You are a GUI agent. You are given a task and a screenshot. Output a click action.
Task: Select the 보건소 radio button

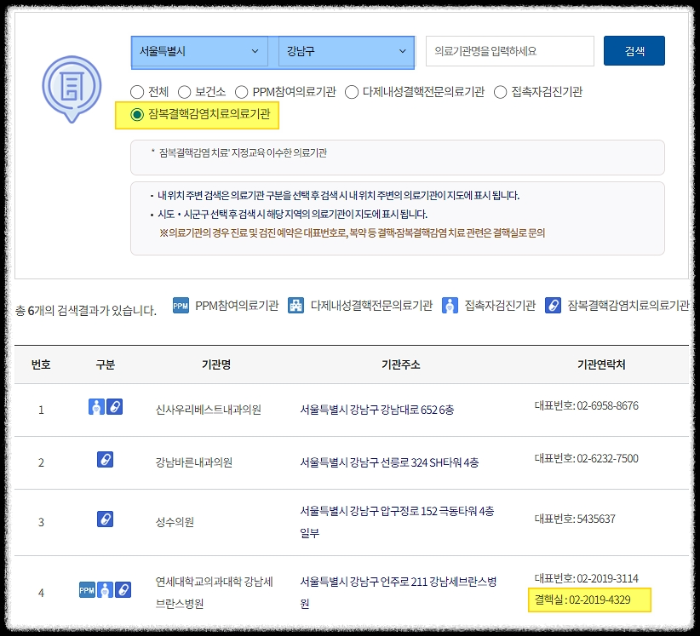click(x=184, y=92)
